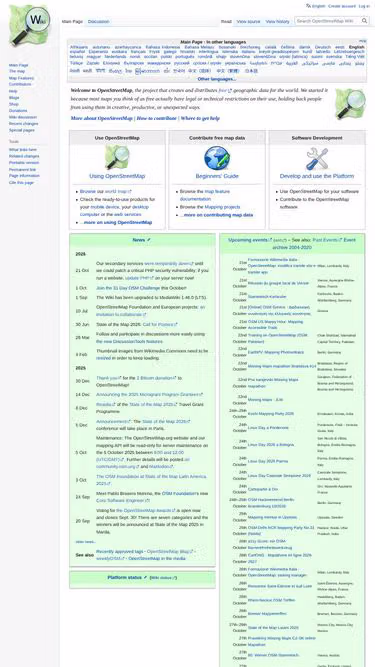
Task: Open the Blogs sidebar link
Action: (14, 97)
